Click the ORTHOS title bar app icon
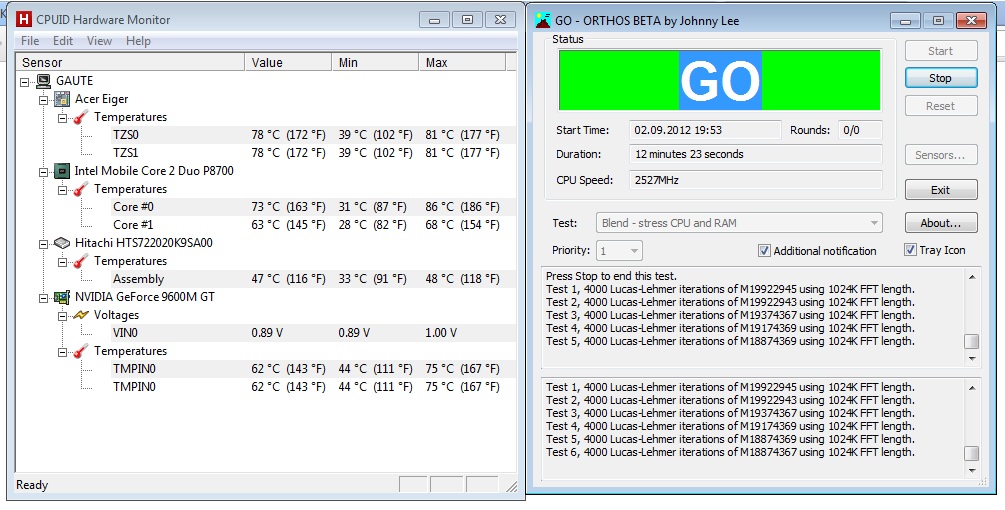 [542, 21]
